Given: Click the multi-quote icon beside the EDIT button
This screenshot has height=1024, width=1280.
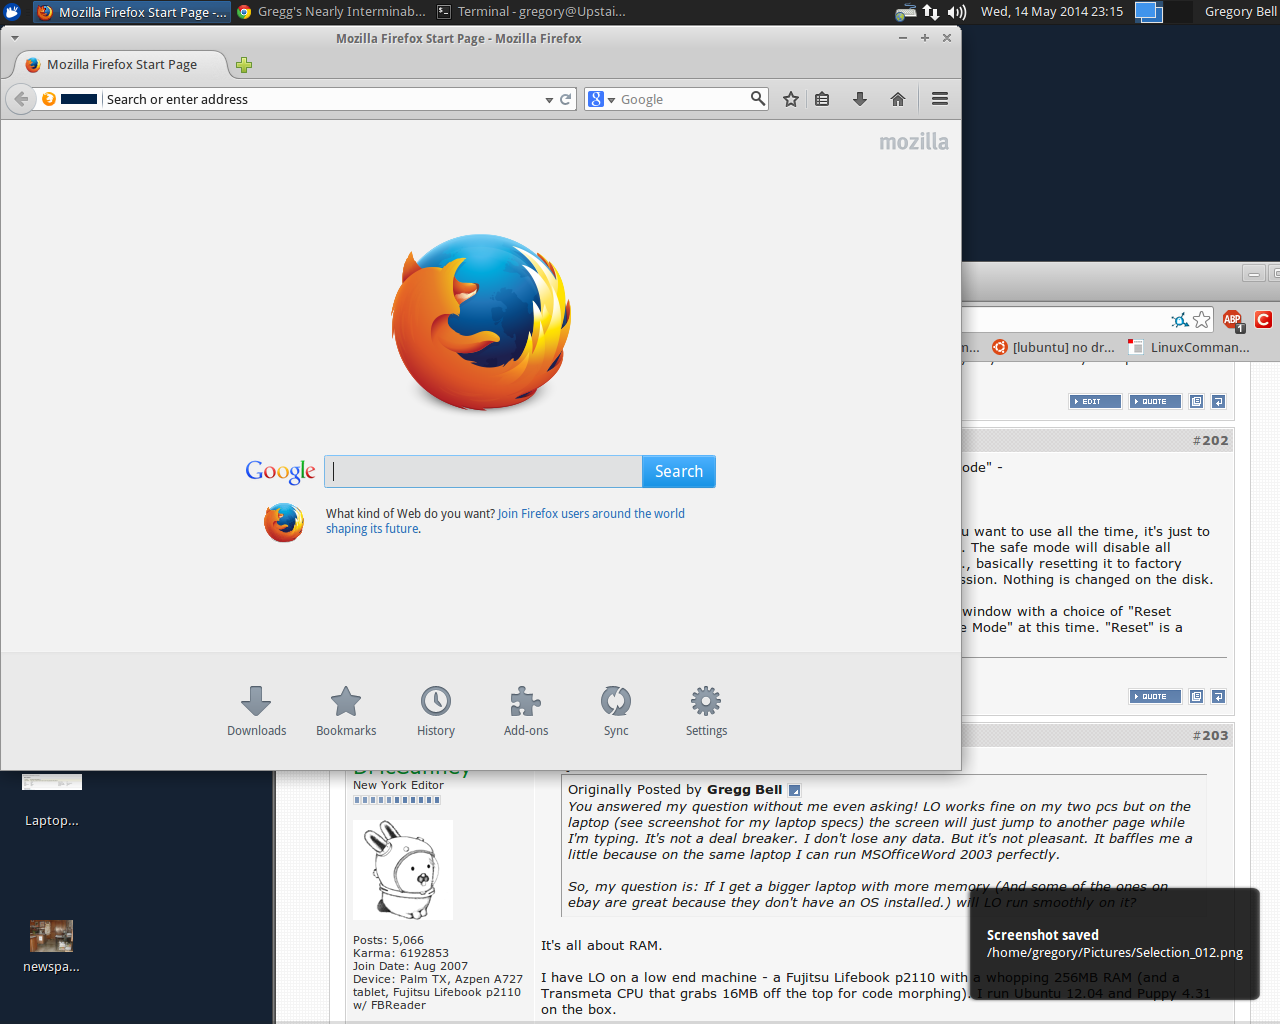Looking at the screenshot, I should point(1196,401).
